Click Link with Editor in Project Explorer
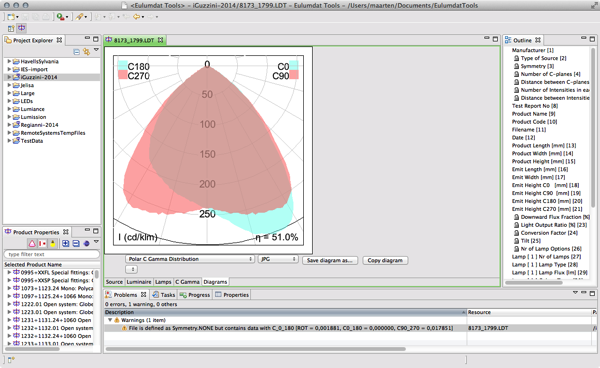The image size is (600, 368). [86, 52]
